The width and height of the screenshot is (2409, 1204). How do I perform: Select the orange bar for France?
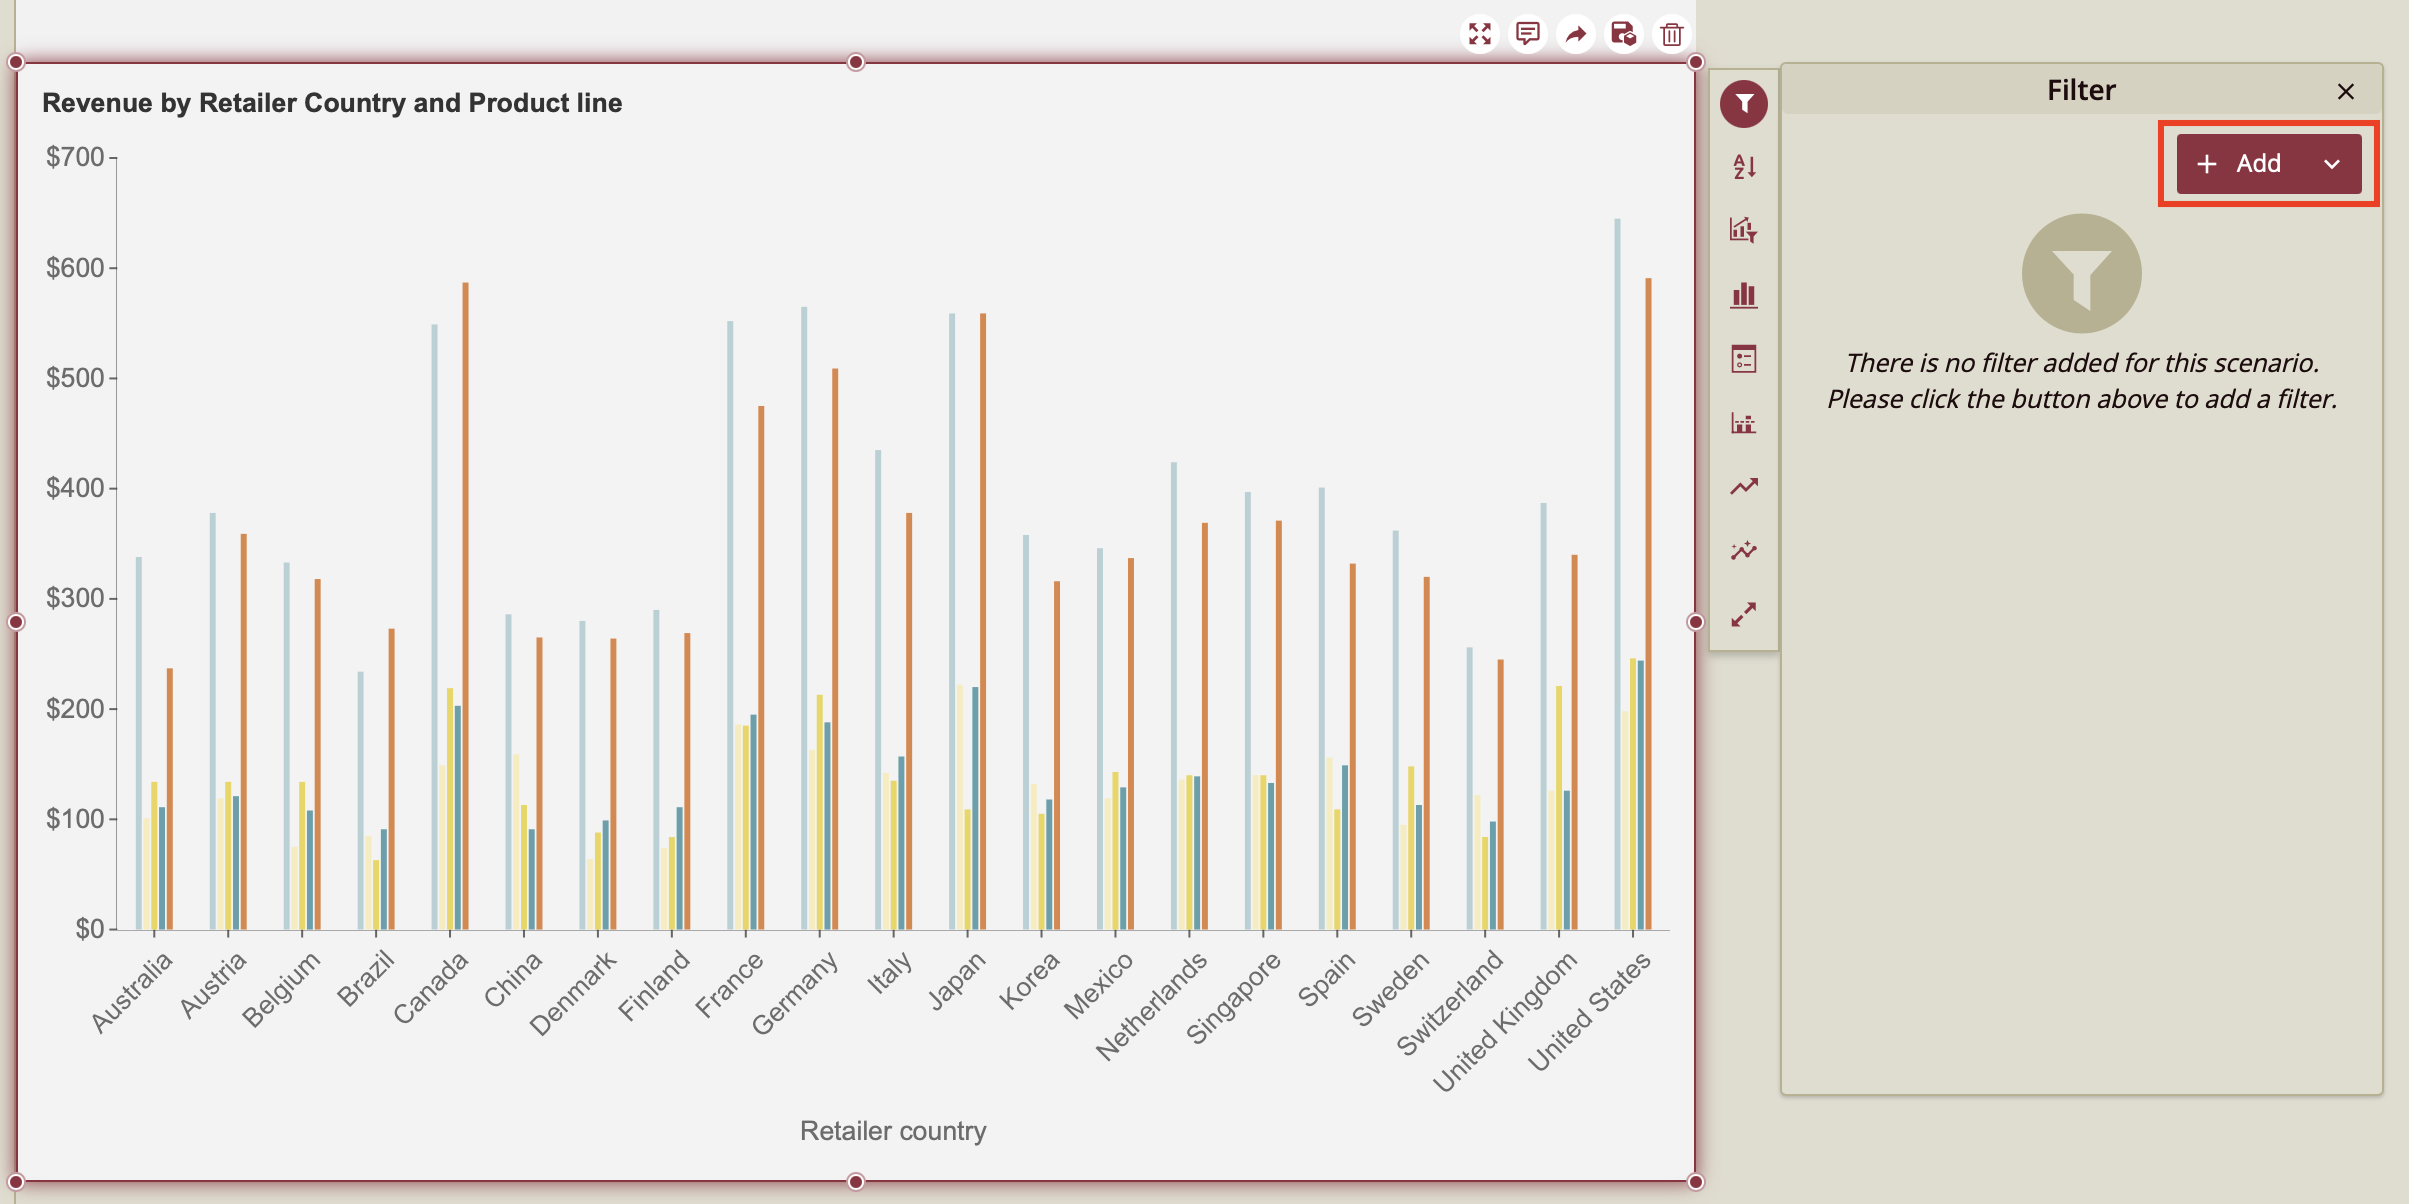pos(761,667)
